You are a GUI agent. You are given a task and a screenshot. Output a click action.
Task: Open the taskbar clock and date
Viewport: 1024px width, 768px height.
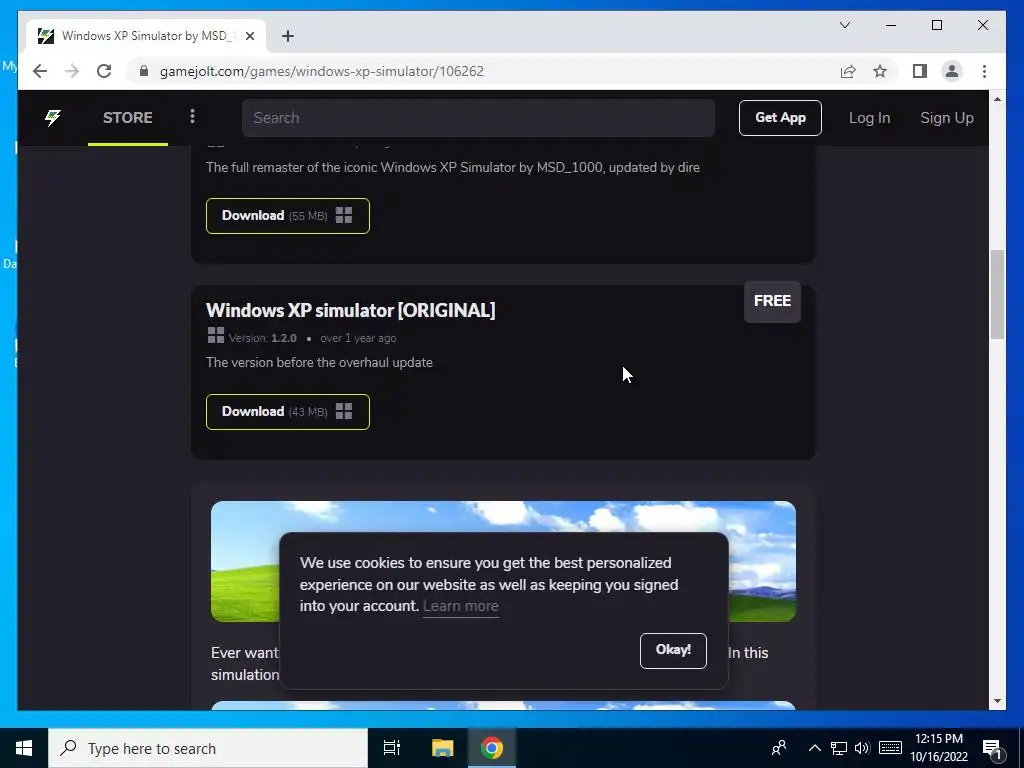938,748
